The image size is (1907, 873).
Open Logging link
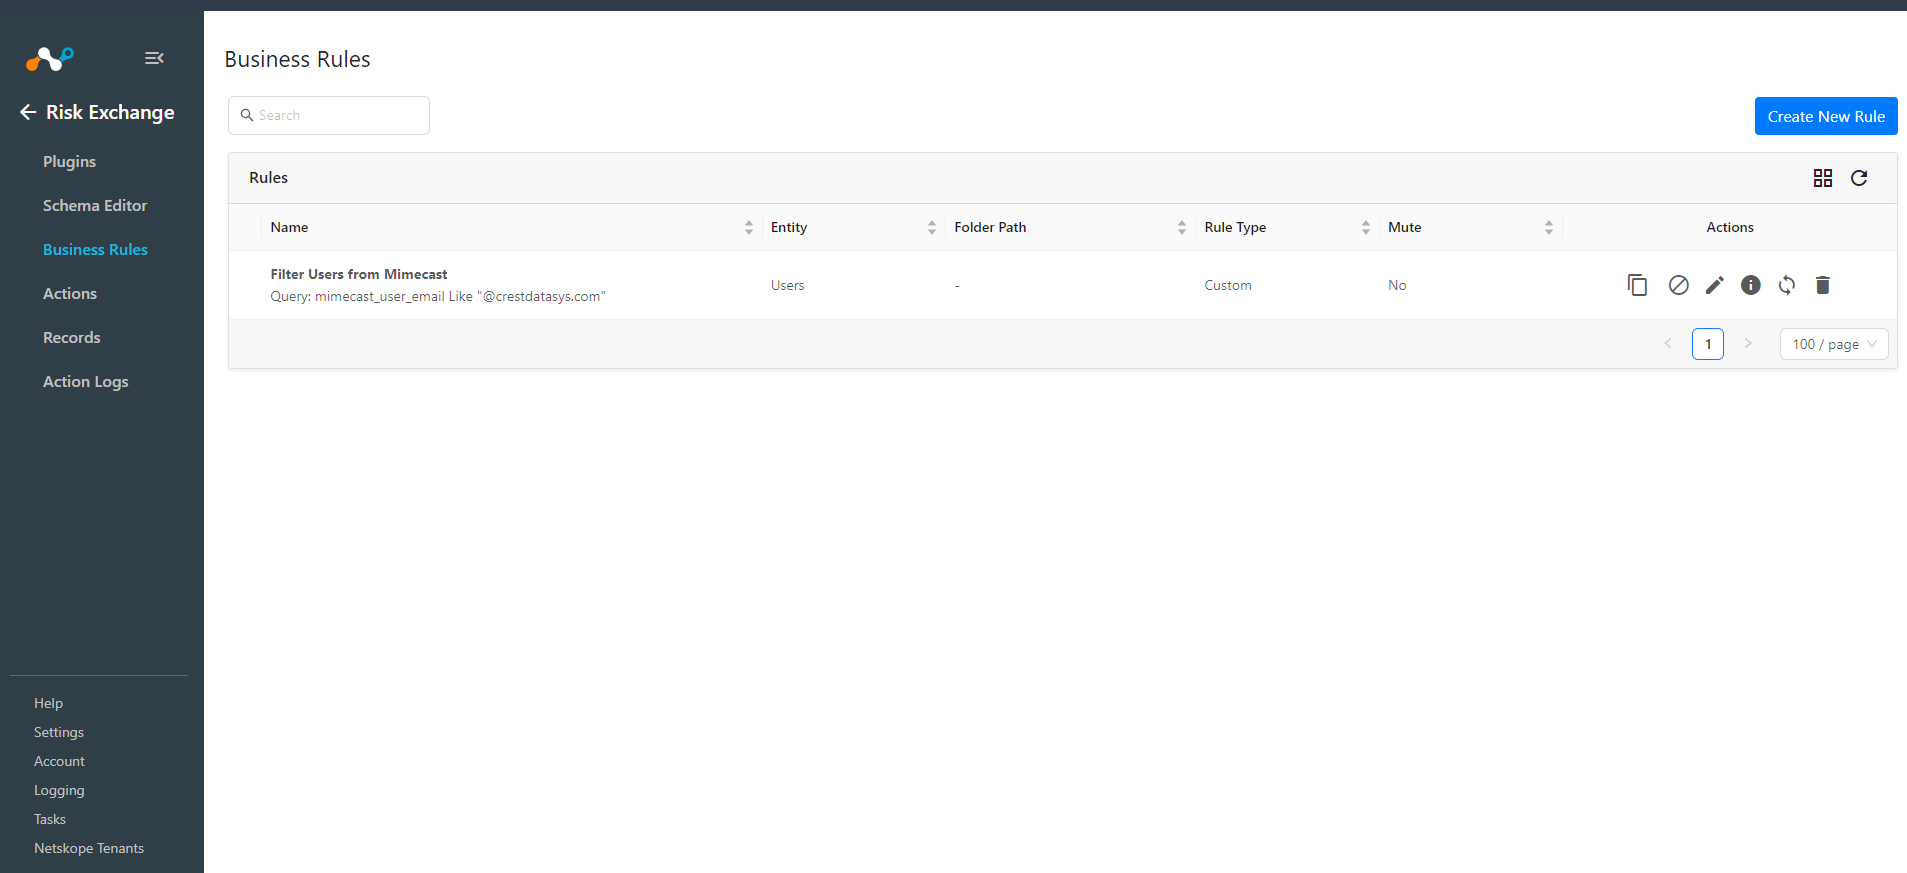pyautogui.click(x=59, y=790)
